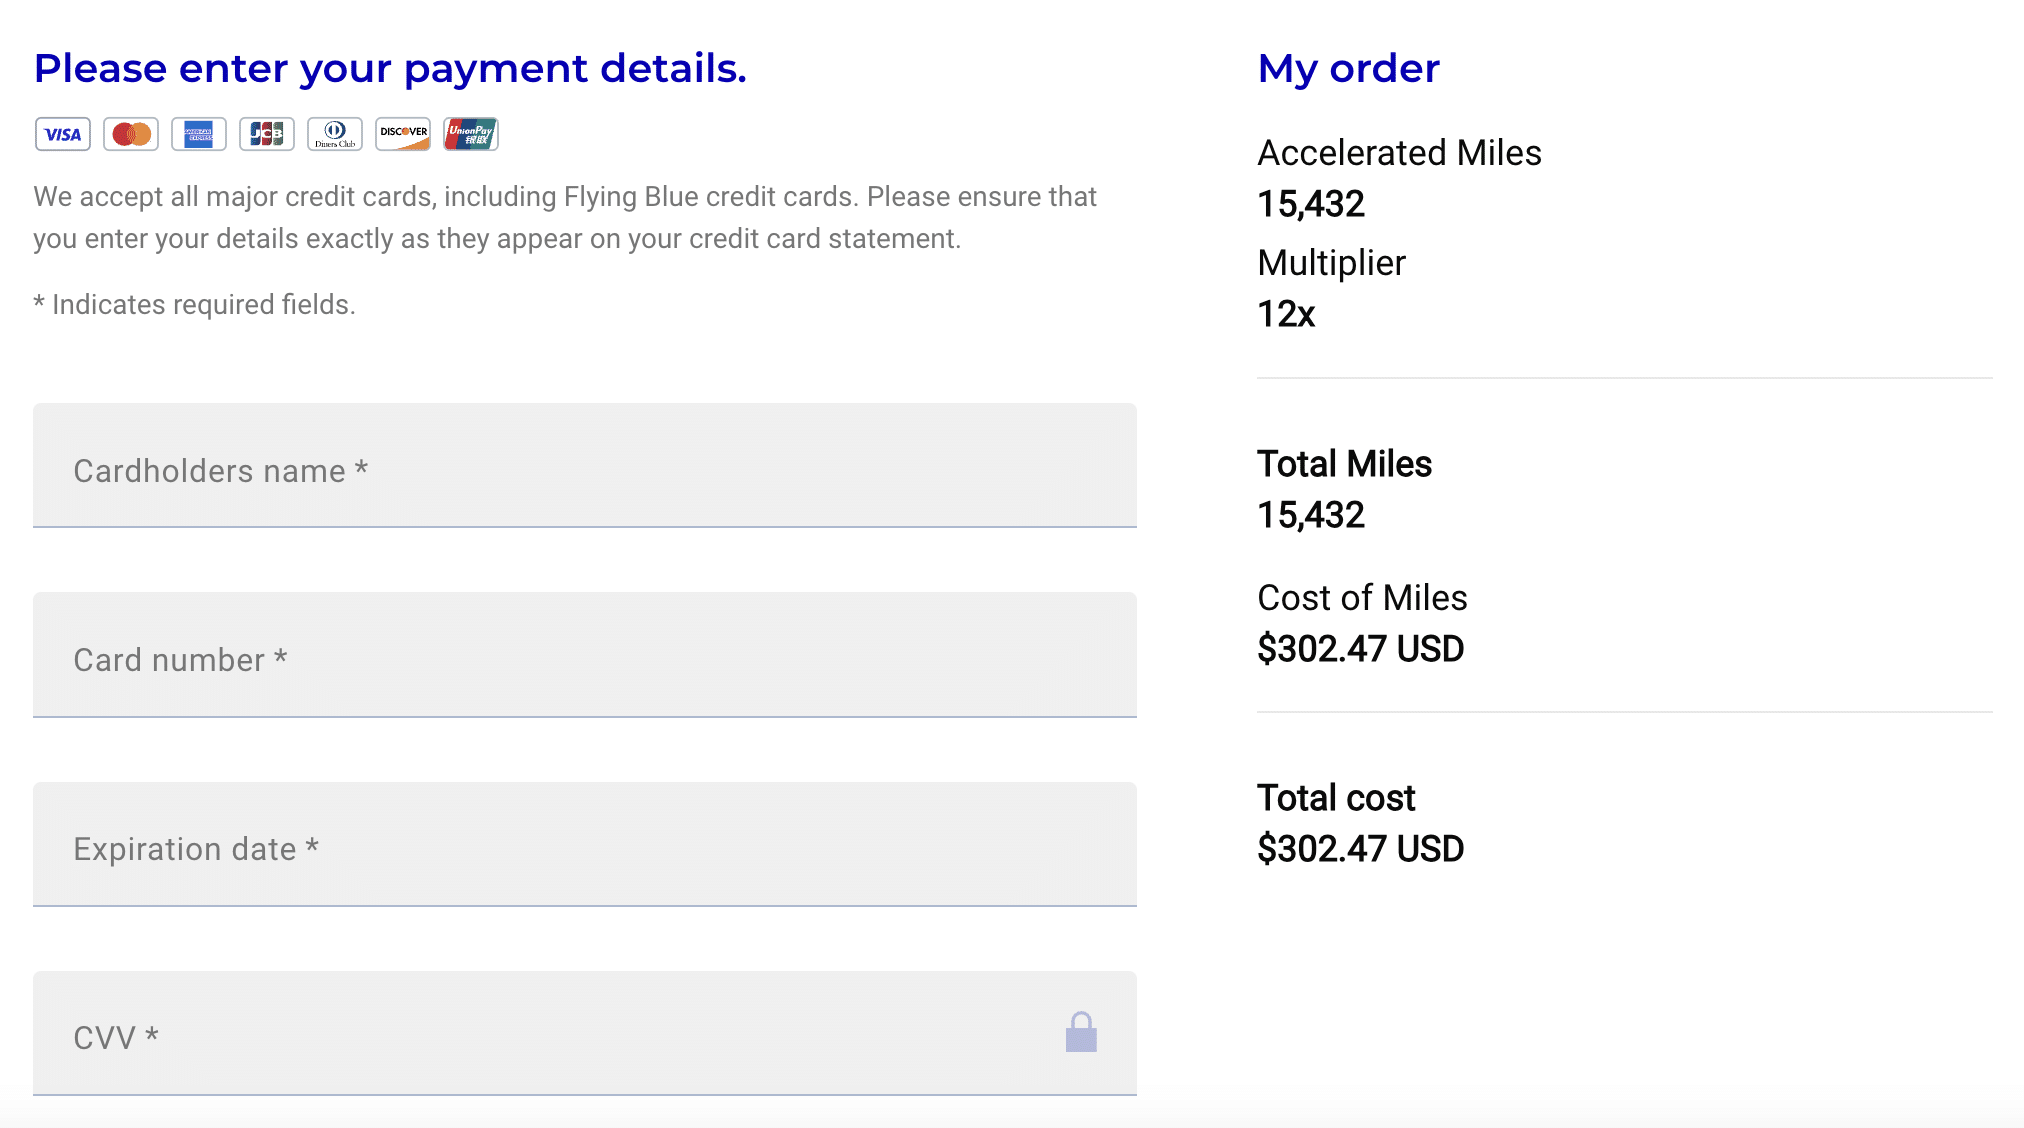Click the payment details heading

point(390,69)
